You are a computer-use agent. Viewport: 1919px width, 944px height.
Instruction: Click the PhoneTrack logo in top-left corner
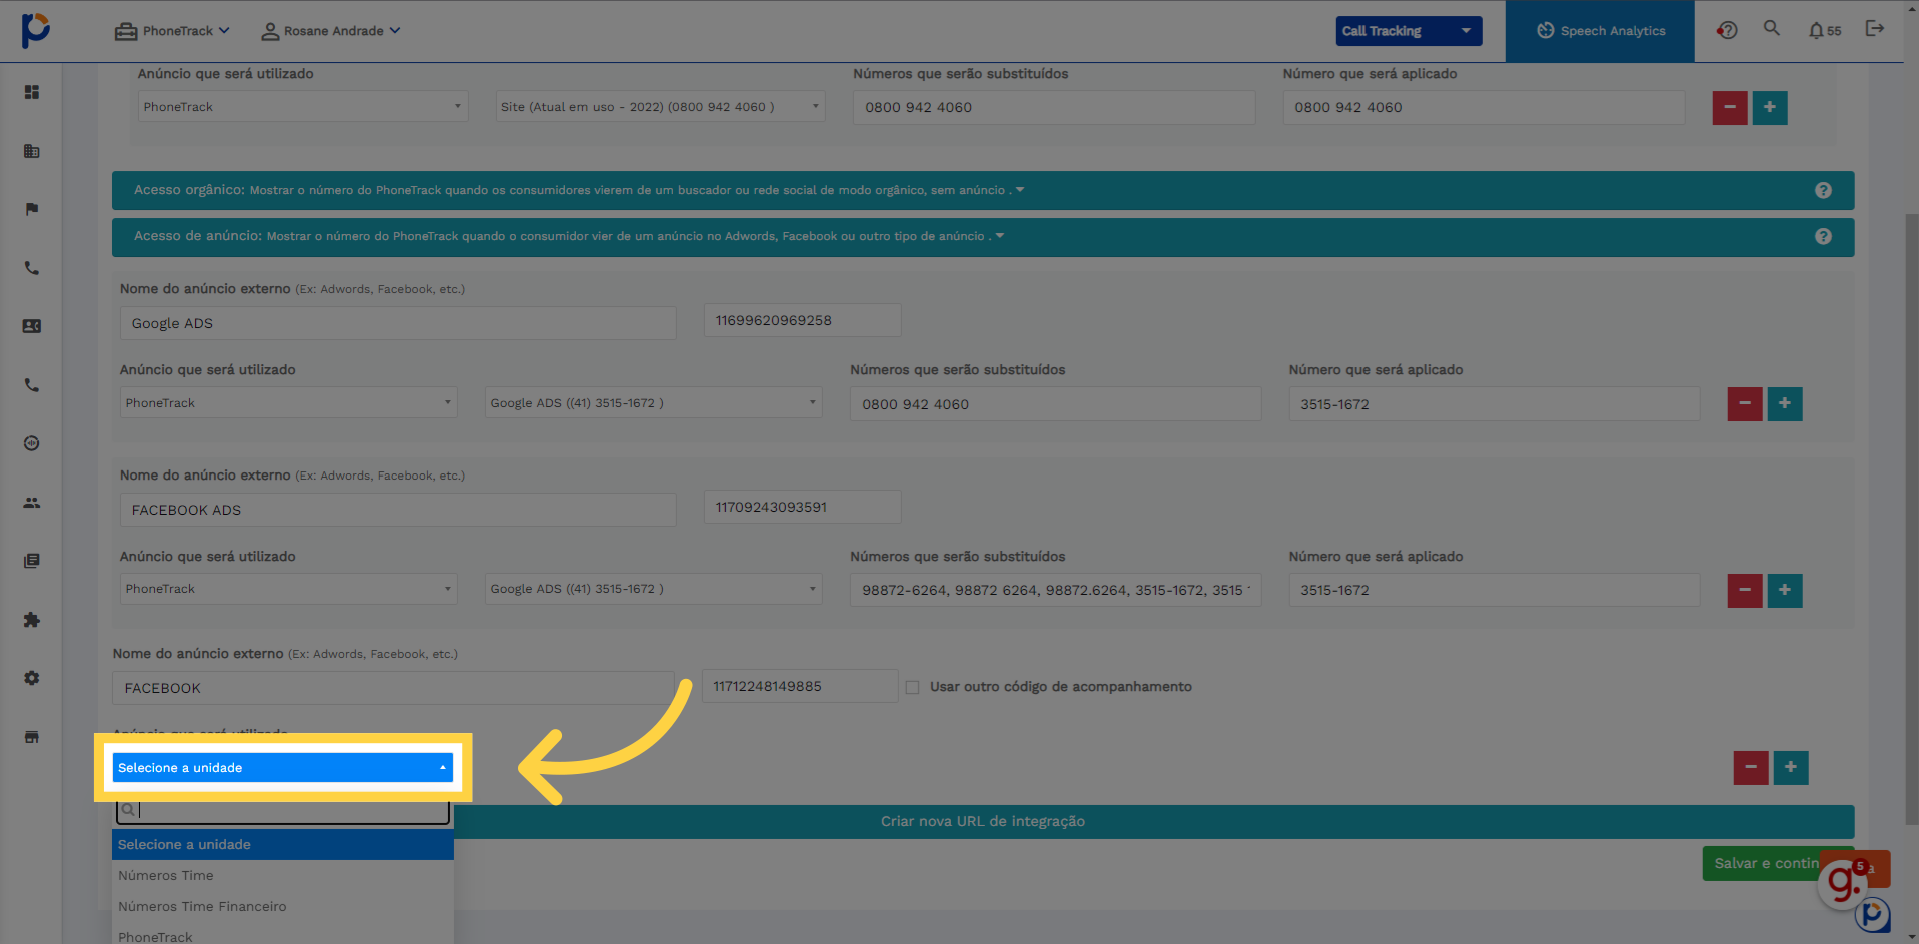point(35,30)
